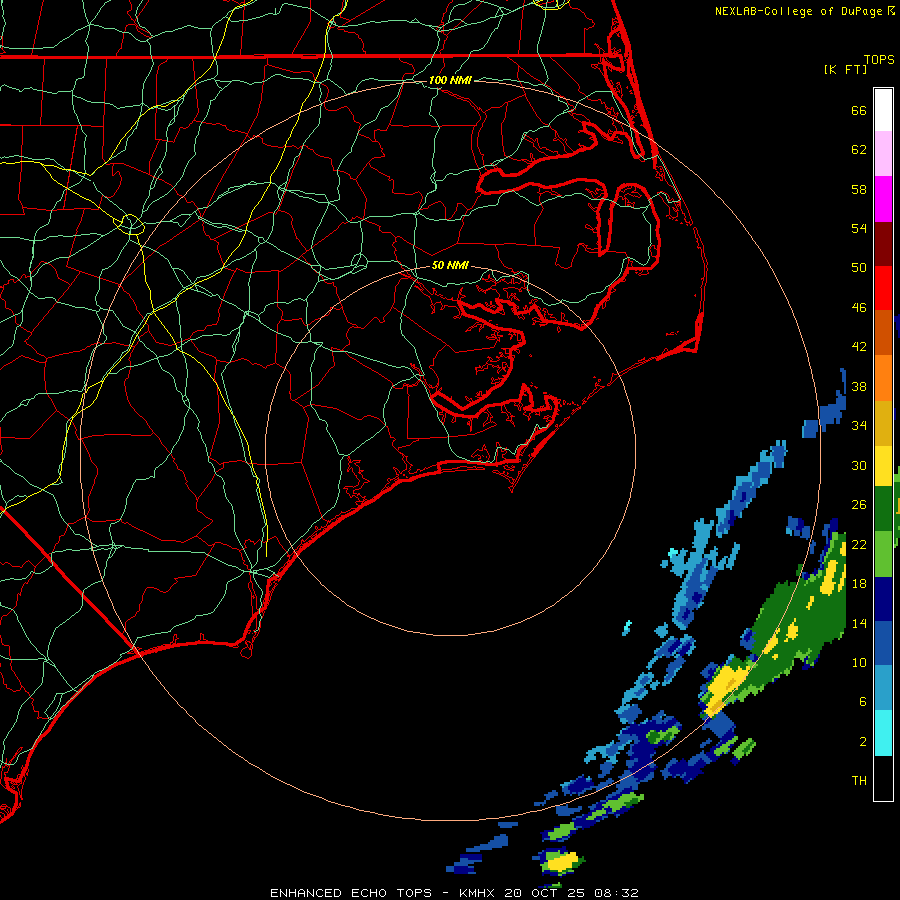Click the gold swatch at 34

coord(883,423)
